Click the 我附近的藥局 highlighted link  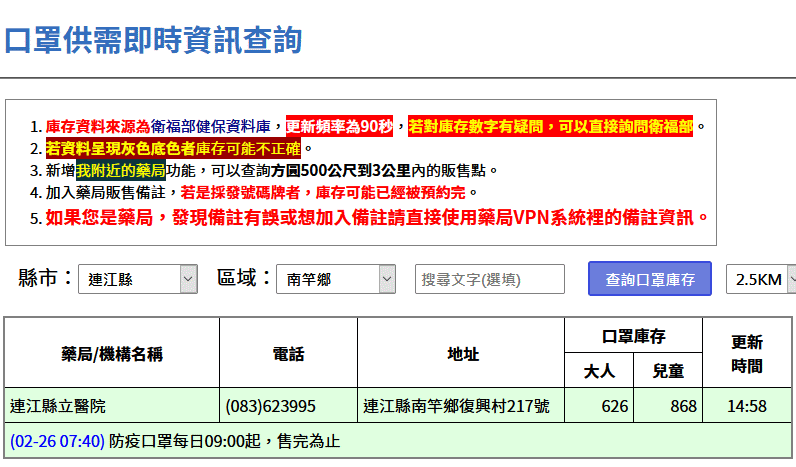(121, 171)
